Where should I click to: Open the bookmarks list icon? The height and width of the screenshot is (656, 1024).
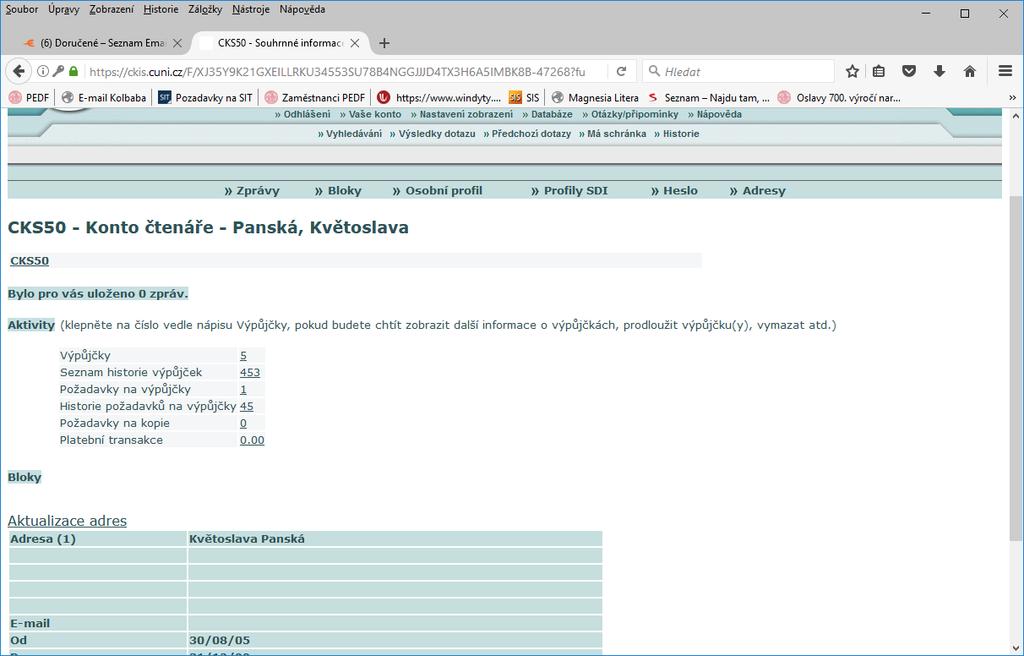coord(879,71)
